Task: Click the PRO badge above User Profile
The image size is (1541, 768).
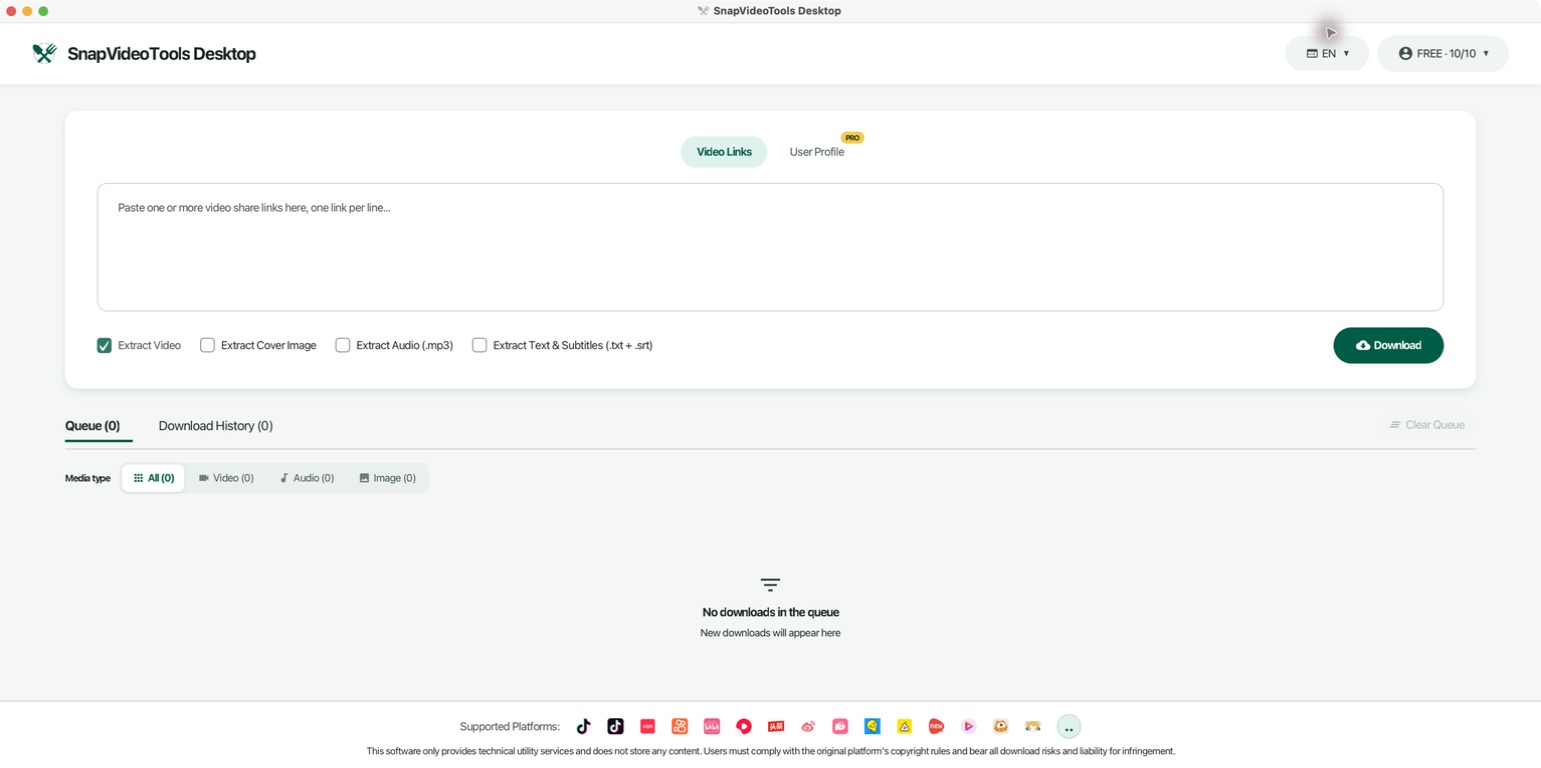Action: [x=852, y=138]
